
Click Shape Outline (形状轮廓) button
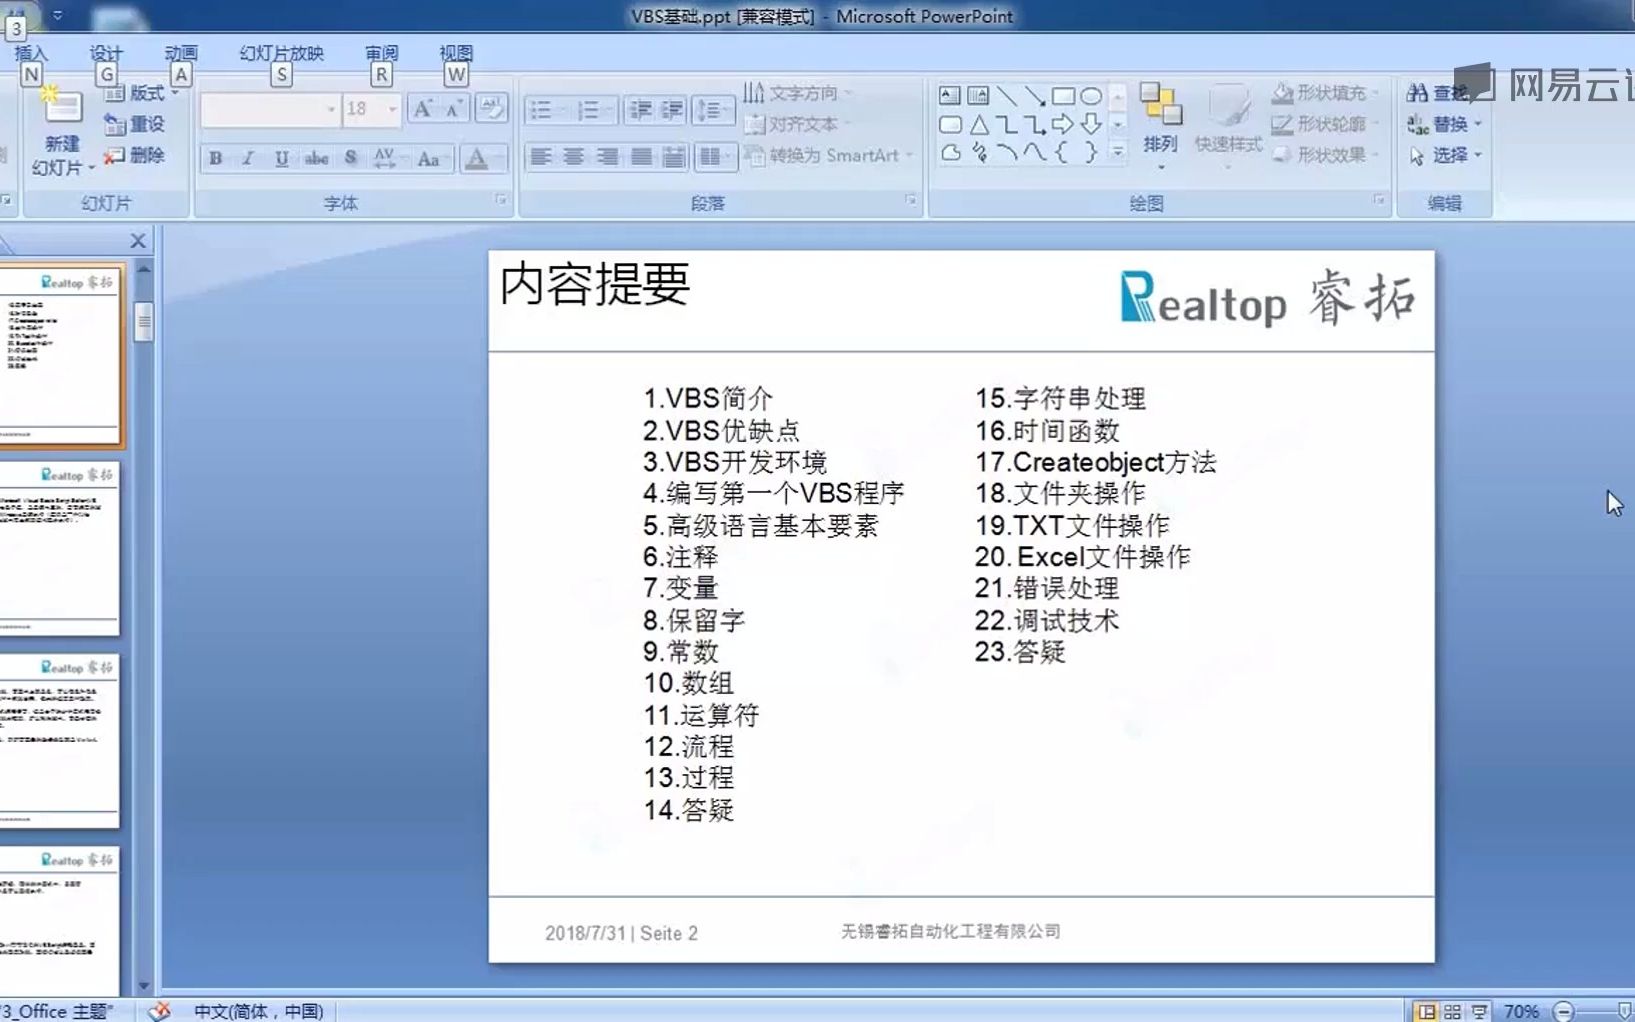[x=1325, y=124]
